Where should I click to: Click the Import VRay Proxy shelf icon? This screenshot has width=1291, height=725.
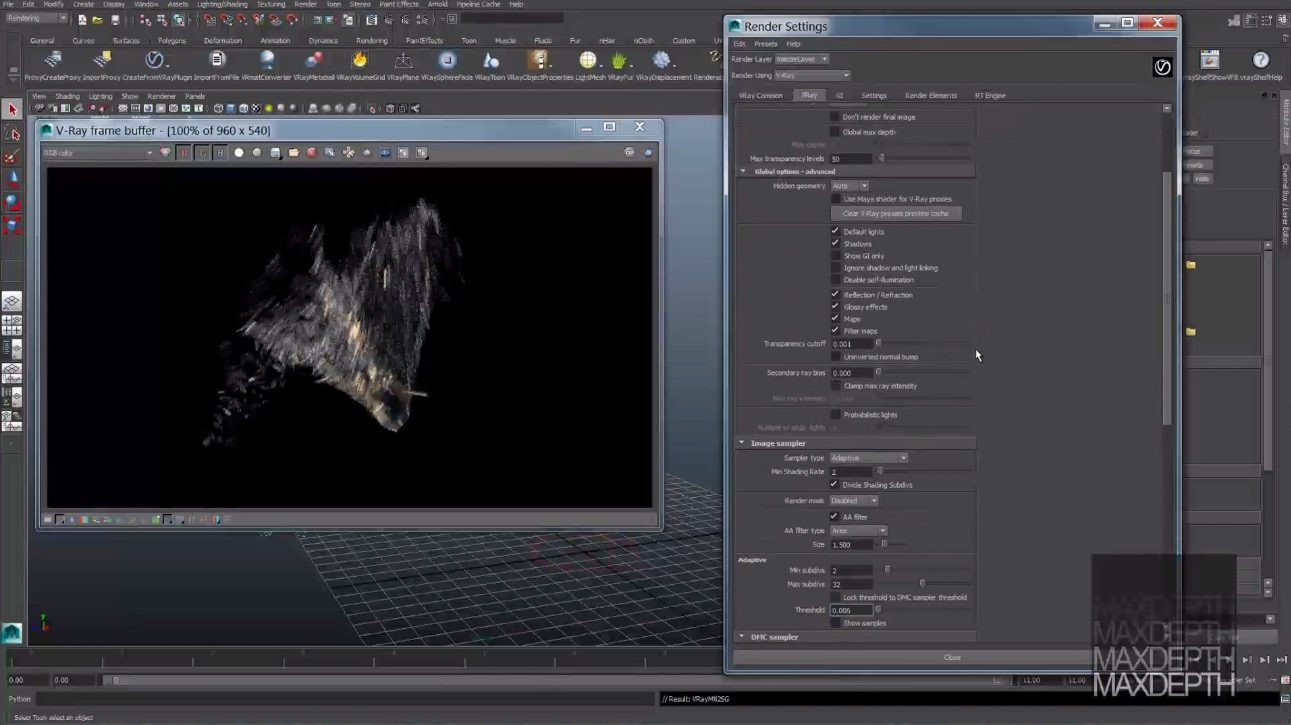pos(103,60)
